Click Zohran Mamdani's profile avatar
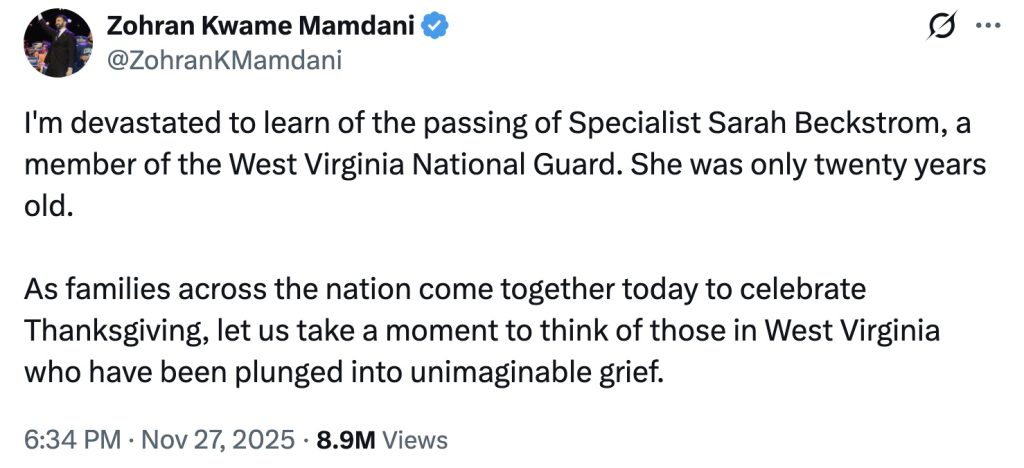This screenshot has width=1024, height=468. 57,45
